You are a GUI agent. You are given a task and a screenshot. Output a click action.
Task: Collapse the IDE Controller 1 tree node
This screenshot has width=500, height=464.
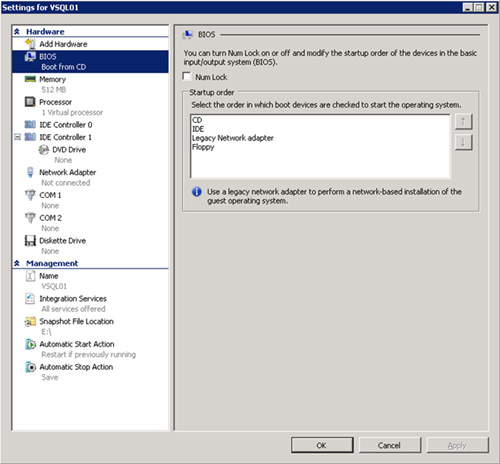(x=18, y=137)
